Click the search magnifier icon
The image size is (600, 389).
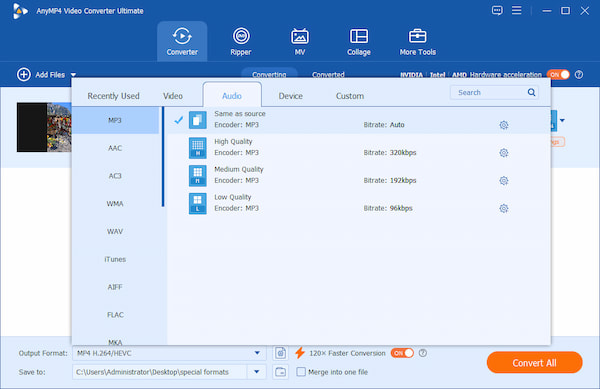531,92
